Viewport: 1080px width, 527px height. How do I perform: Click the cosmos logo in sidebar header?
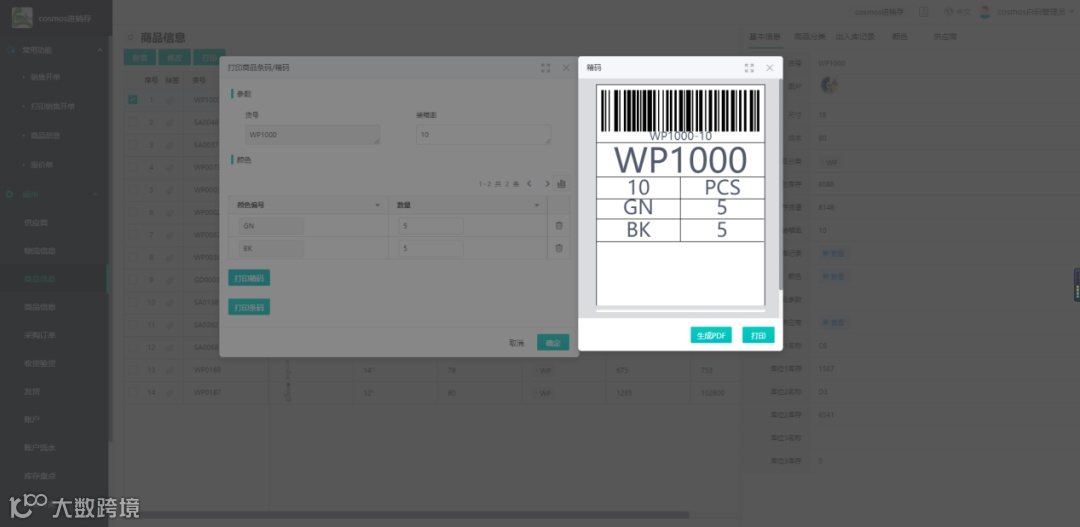tap(22, 18)
